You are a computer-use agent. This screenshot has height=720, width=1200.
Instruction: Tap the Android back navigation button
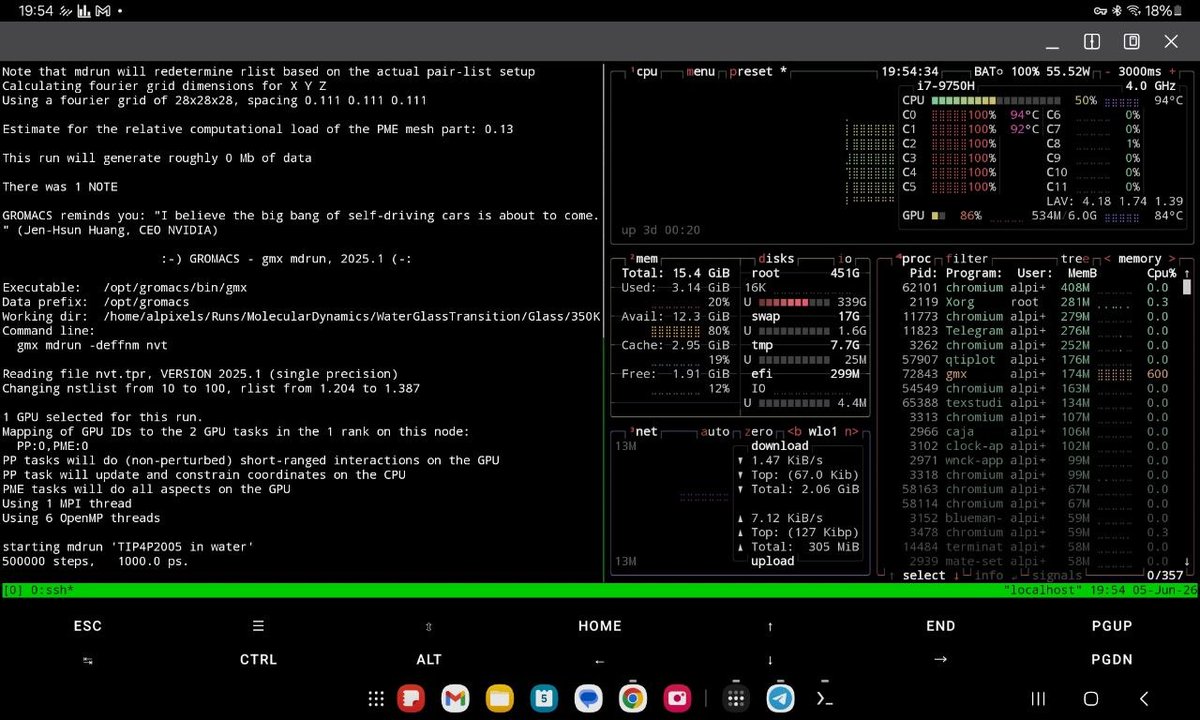(x=1144, y=699)
